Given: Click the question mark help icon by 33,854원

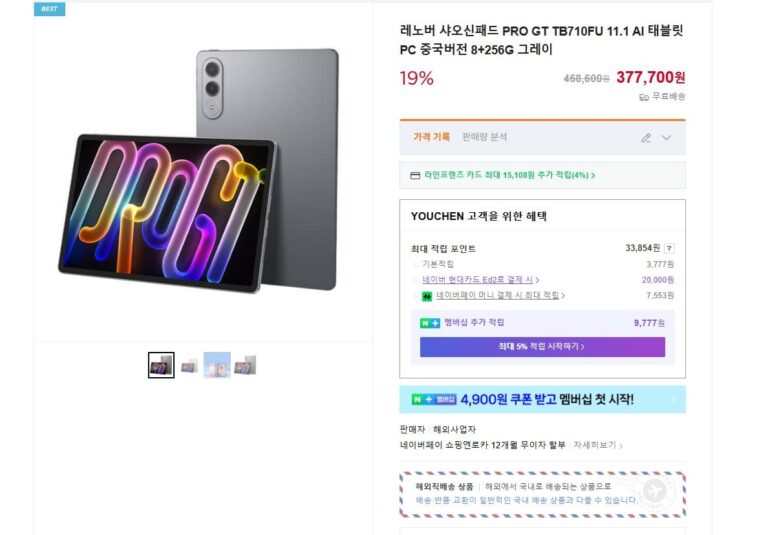Looking at the screenshot, I should click(669, 249).
